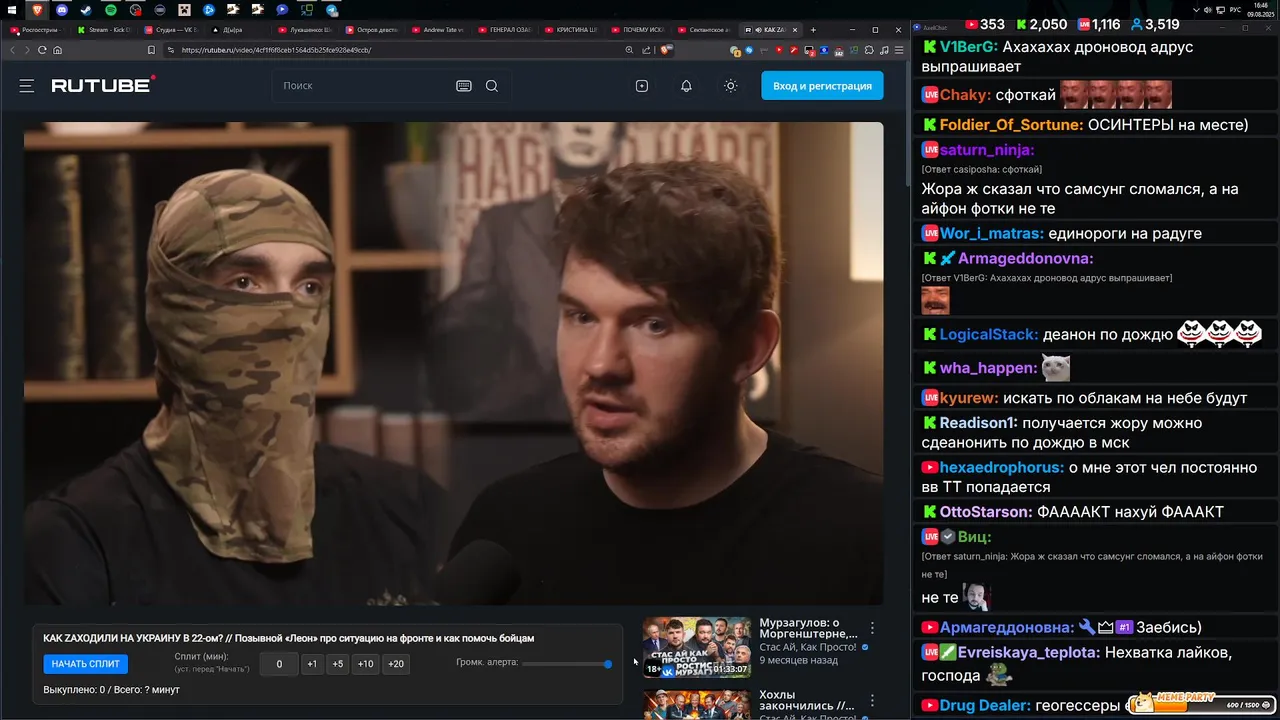Open Brave browser from the taskbar
1280x720 pixels.
pos(38,10)
